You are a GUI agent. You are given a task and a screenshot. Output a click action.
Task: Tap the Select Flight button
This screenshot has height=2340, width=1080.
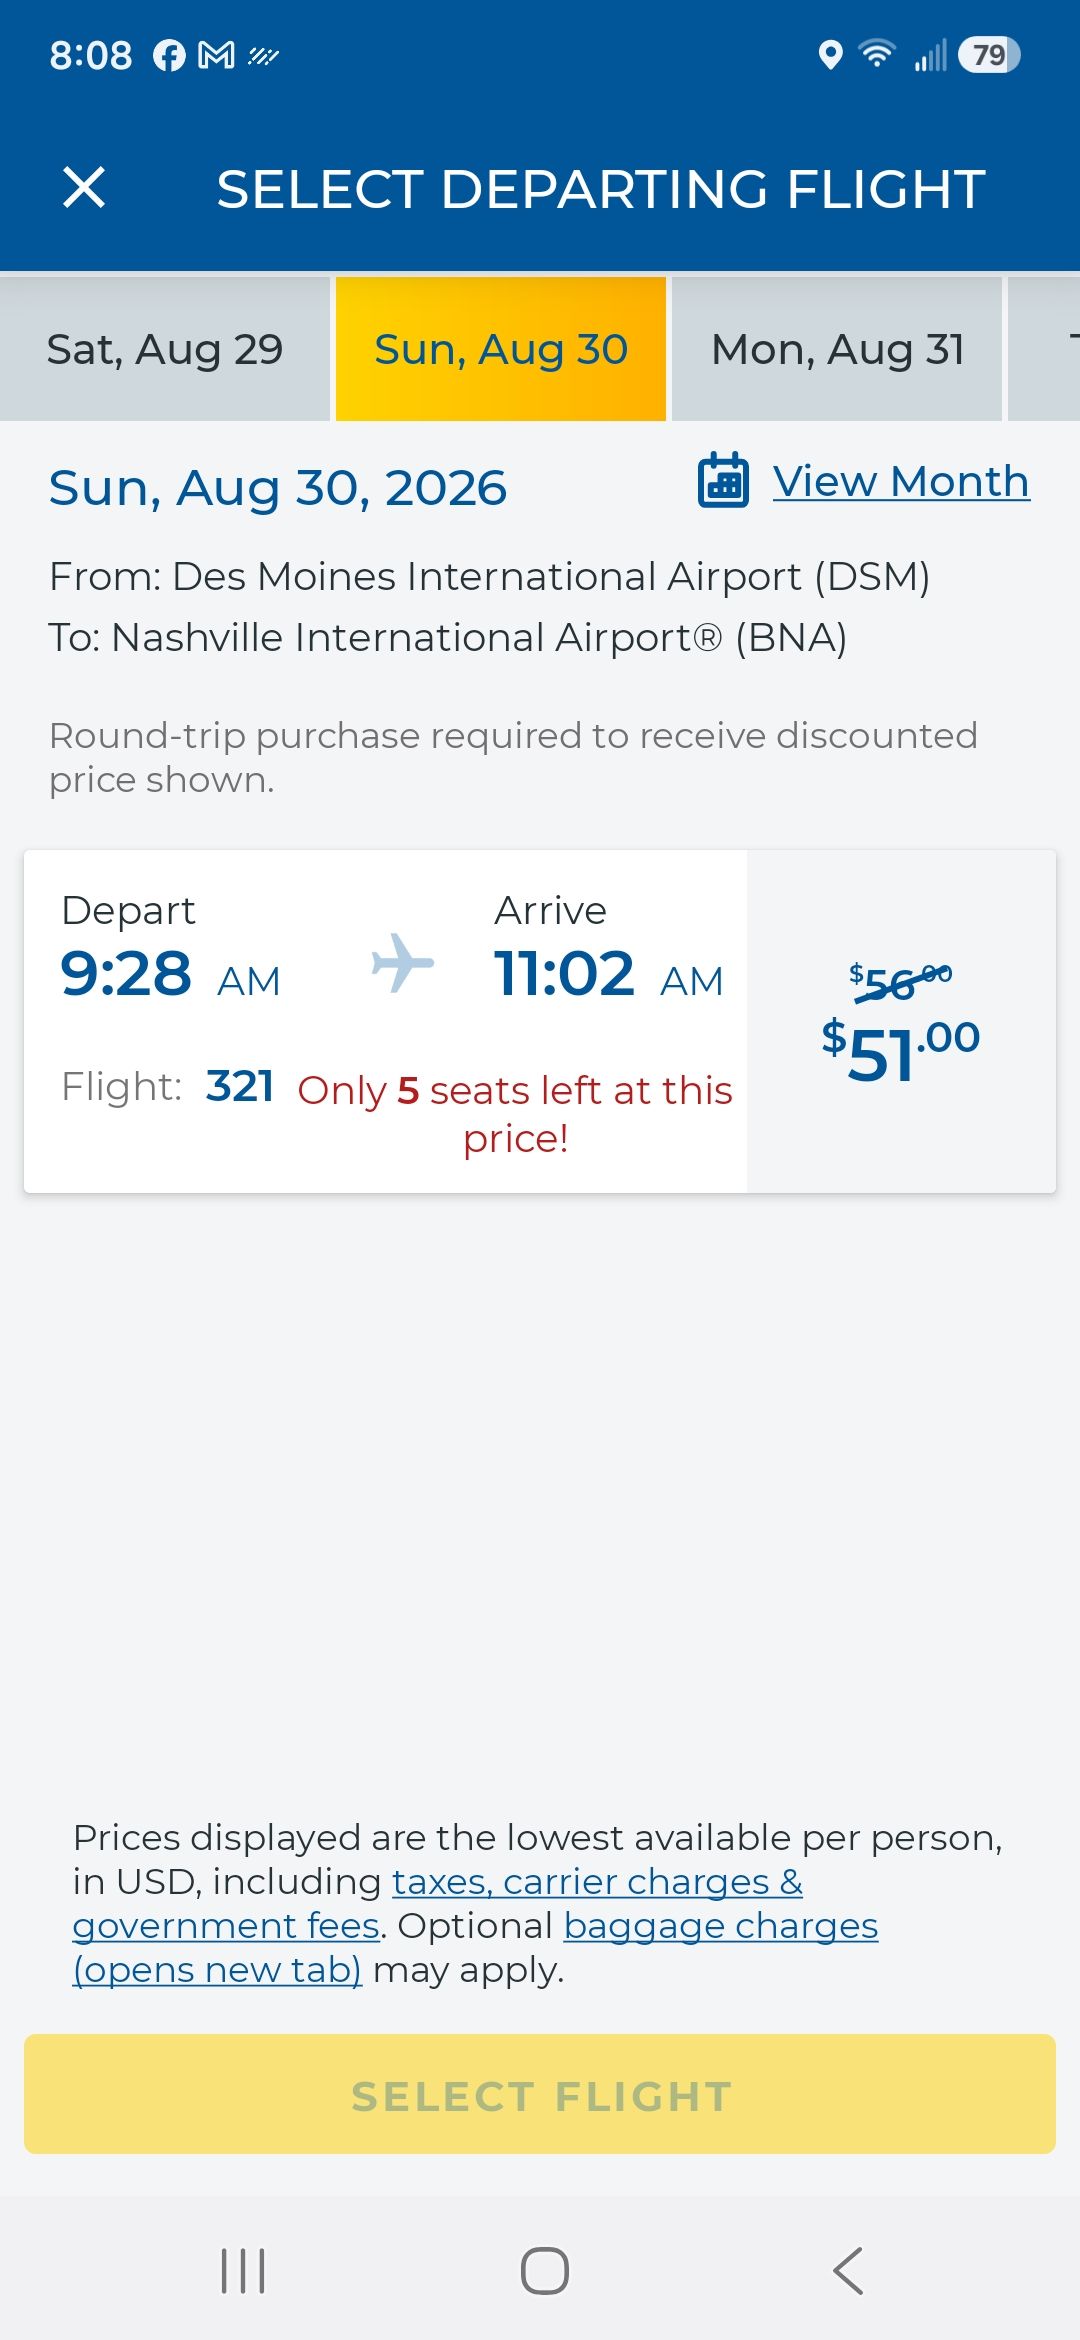pos(540,2094)
